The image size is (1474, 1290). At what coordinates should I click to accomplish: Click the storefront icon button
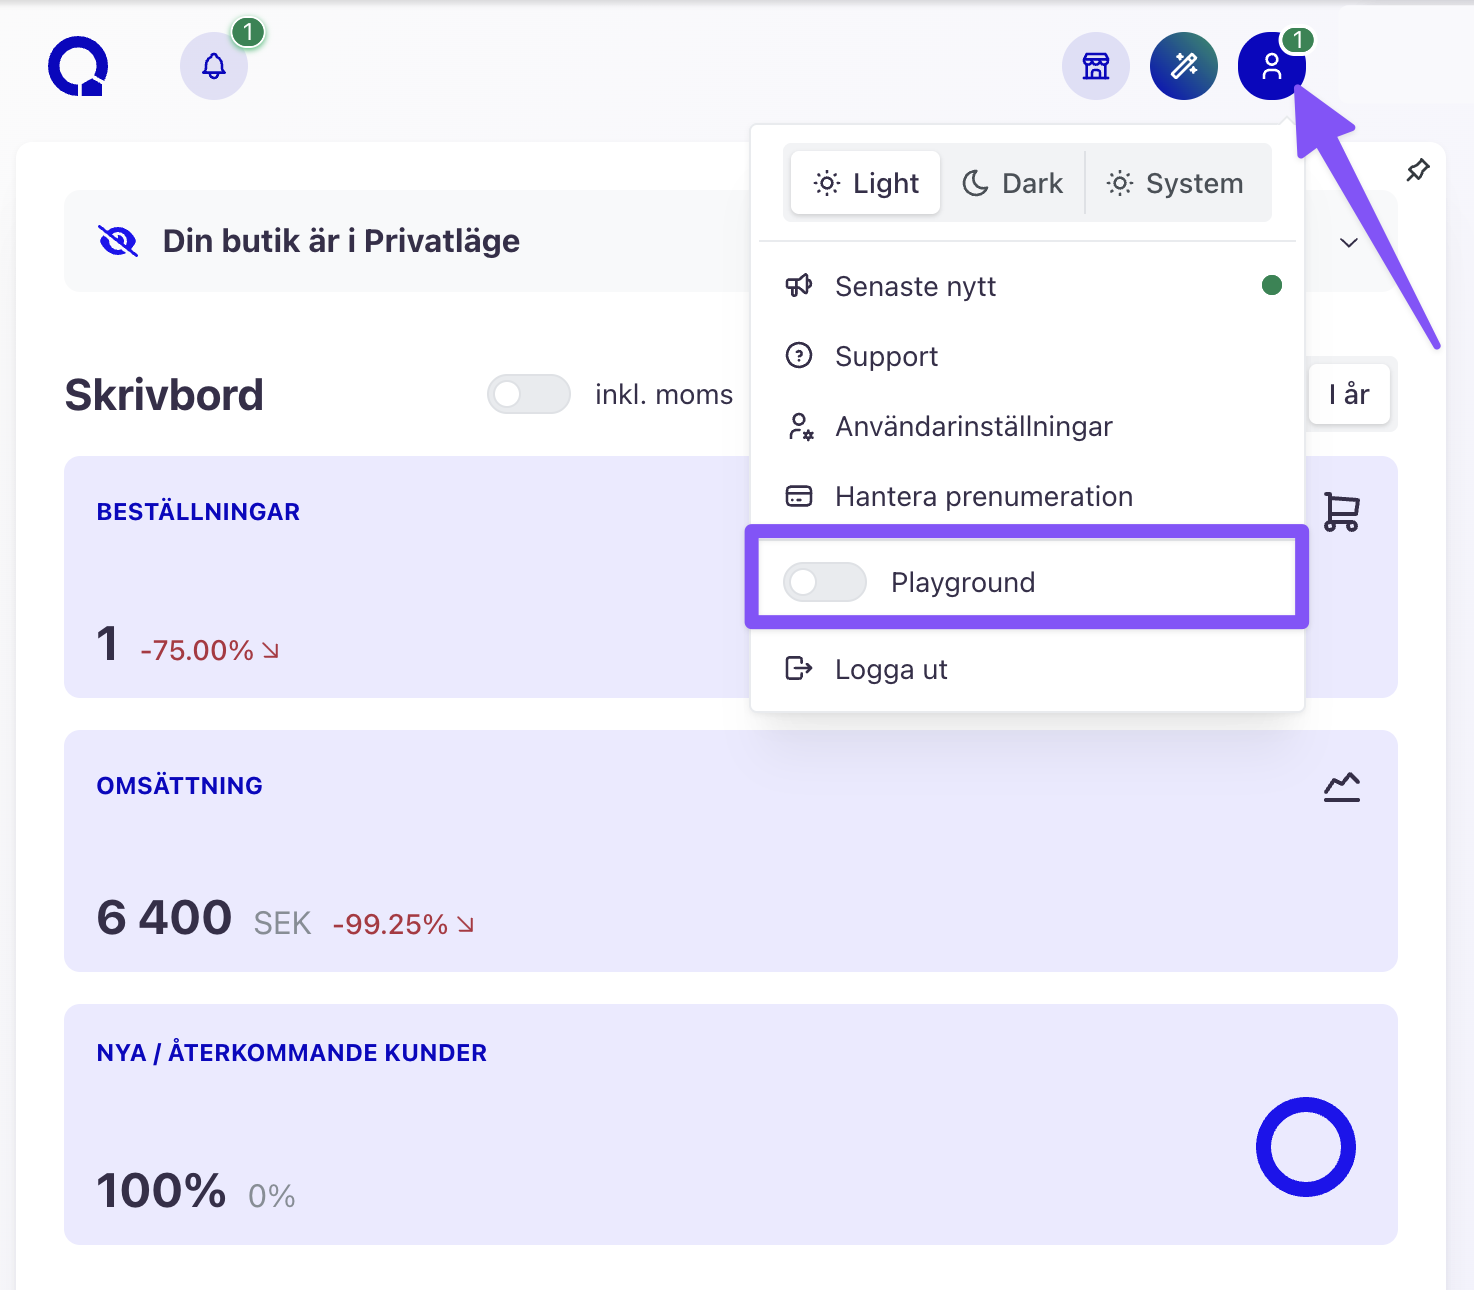[x=1096, y=66]
